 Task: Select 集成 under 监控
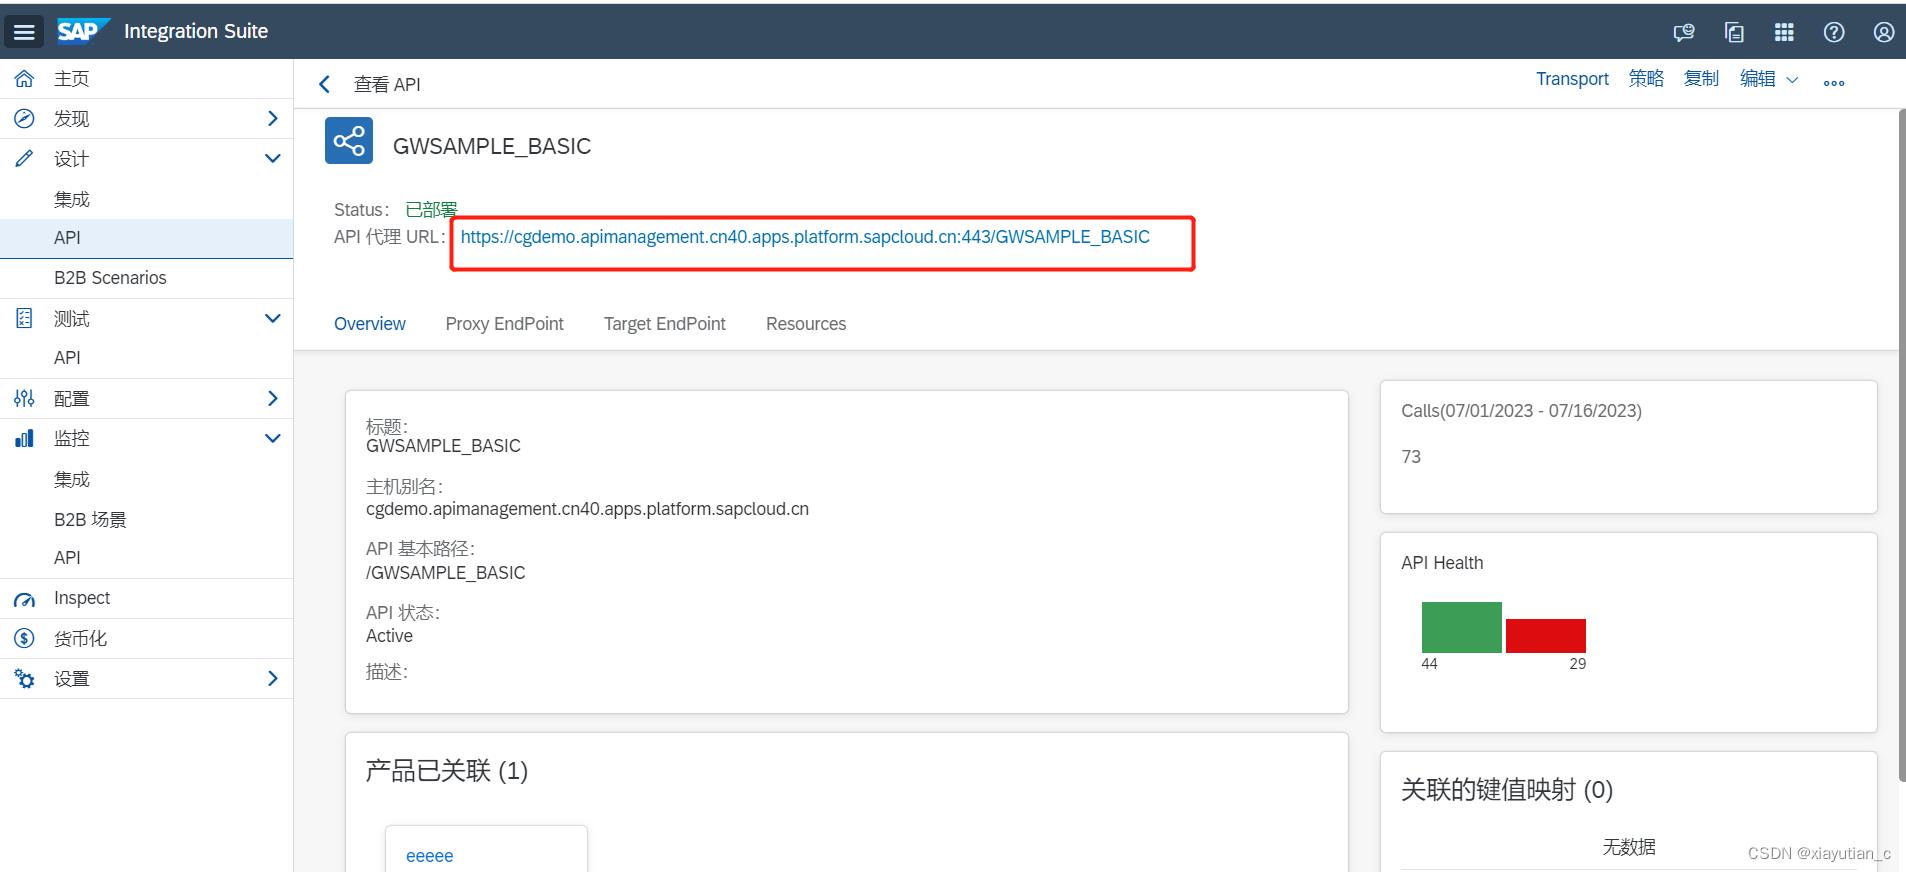[x=146, y=479]
